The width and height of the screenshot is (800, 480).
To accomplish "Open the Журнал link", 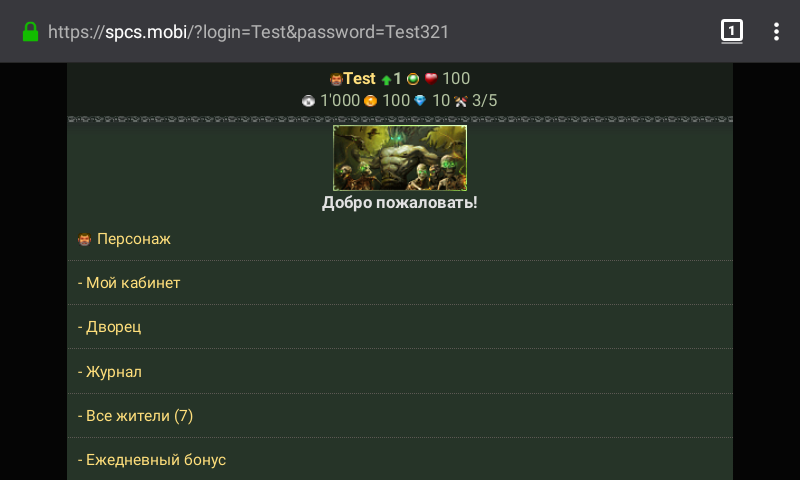I will 114,372.
